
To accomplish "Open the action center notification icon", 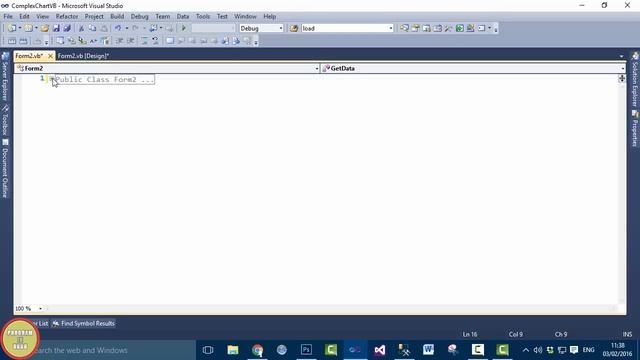I will pyautogui.click(x=574, y=350).
